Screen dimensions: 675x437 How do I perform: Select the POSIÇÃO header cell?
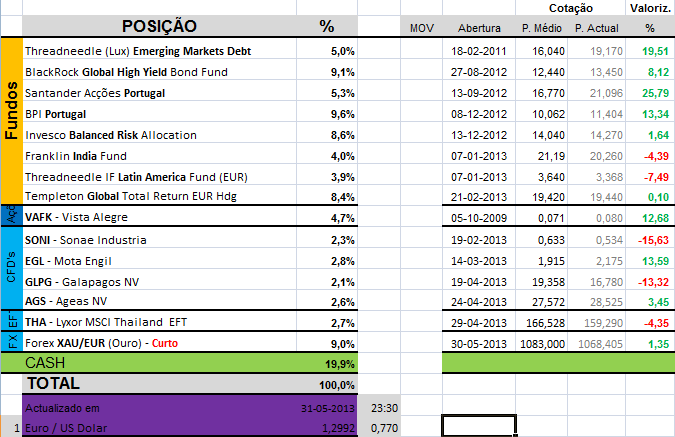pyautogui.click(x=159, y=26)
